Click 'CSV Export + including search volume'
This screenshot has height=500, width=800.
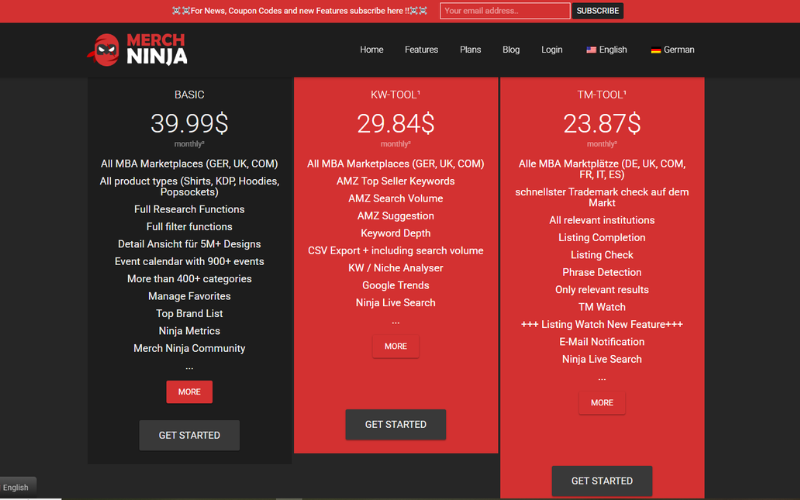[395, 251]
